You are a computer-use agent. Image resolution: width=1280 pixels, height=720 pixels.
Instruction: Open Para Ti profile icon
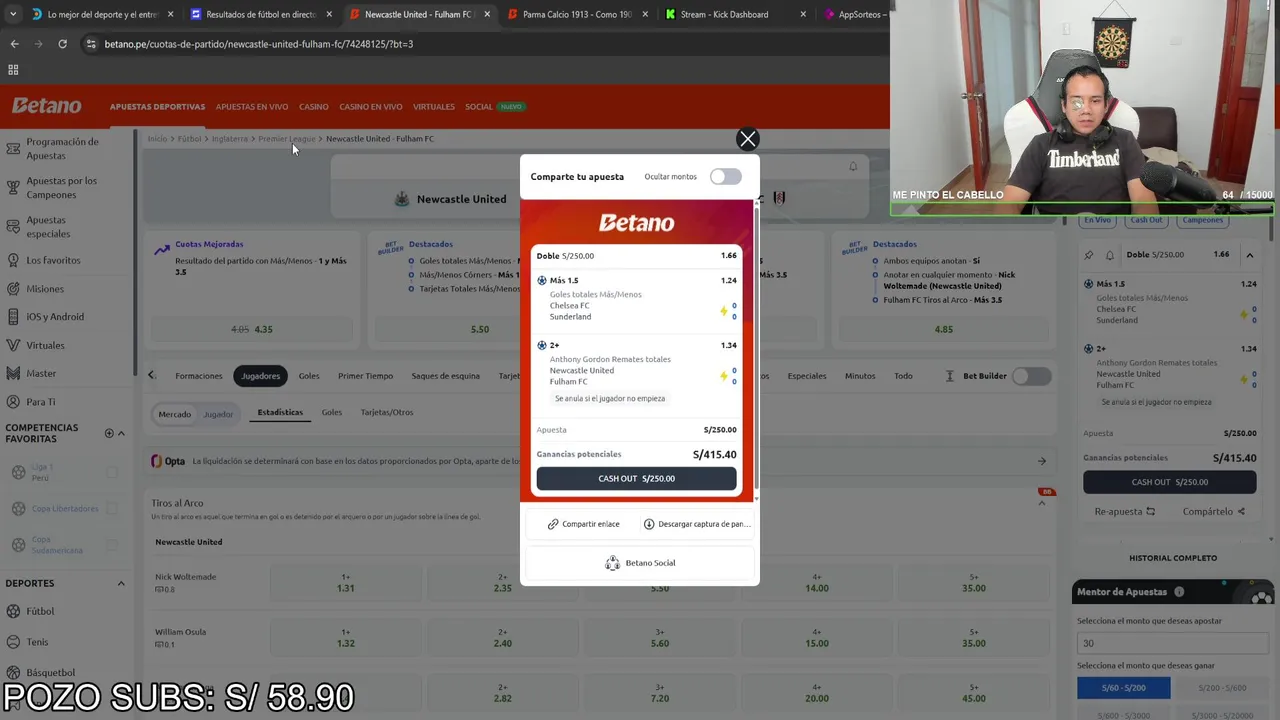(13, 402)
